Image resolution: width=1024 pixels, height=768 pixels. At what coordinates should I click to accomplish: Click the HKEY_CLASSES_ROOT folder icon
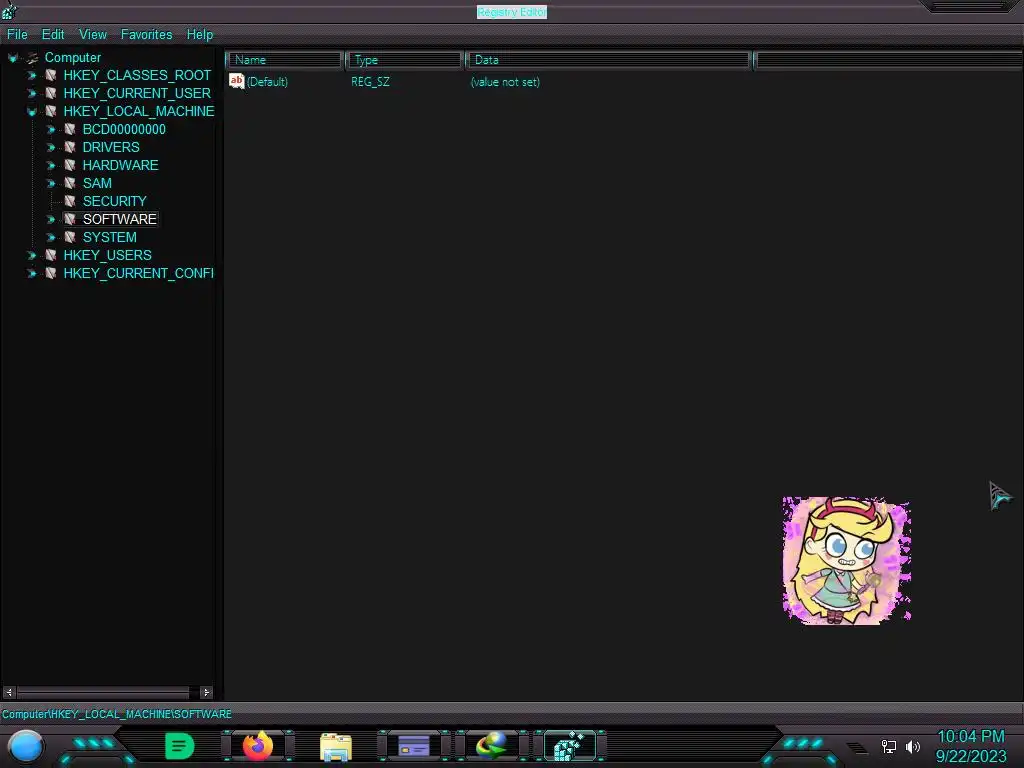point(51,76)
